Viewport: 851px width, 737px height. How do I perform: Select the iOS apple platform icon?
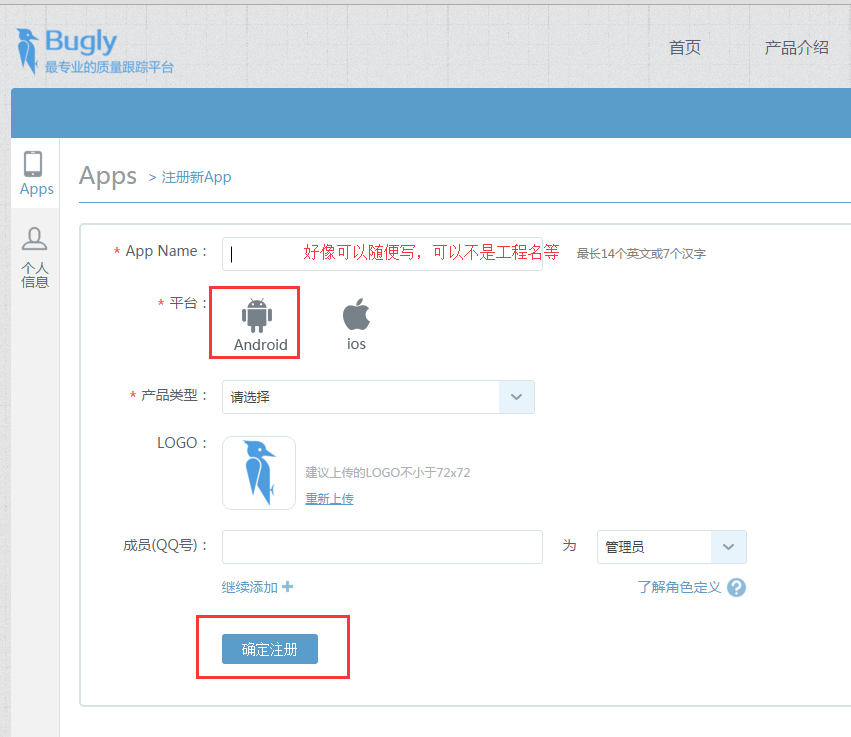coord(357,314)
